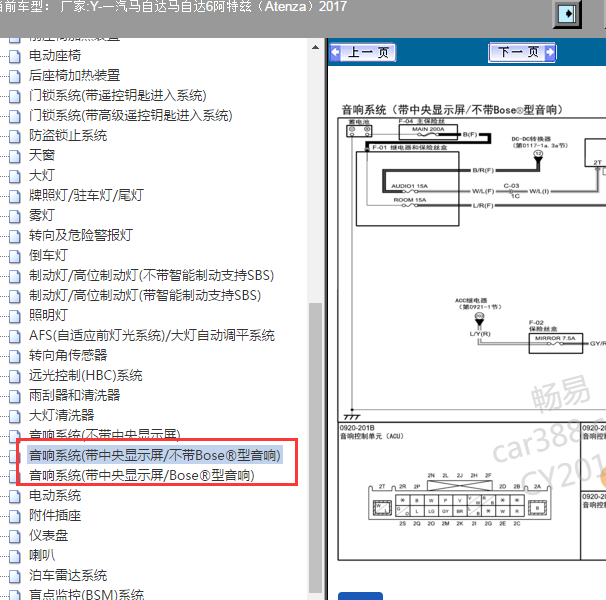Viewport: 606px width, 600px height.
Task: Open 电动座椅 tree entry
Action: [x=55, y=56]
